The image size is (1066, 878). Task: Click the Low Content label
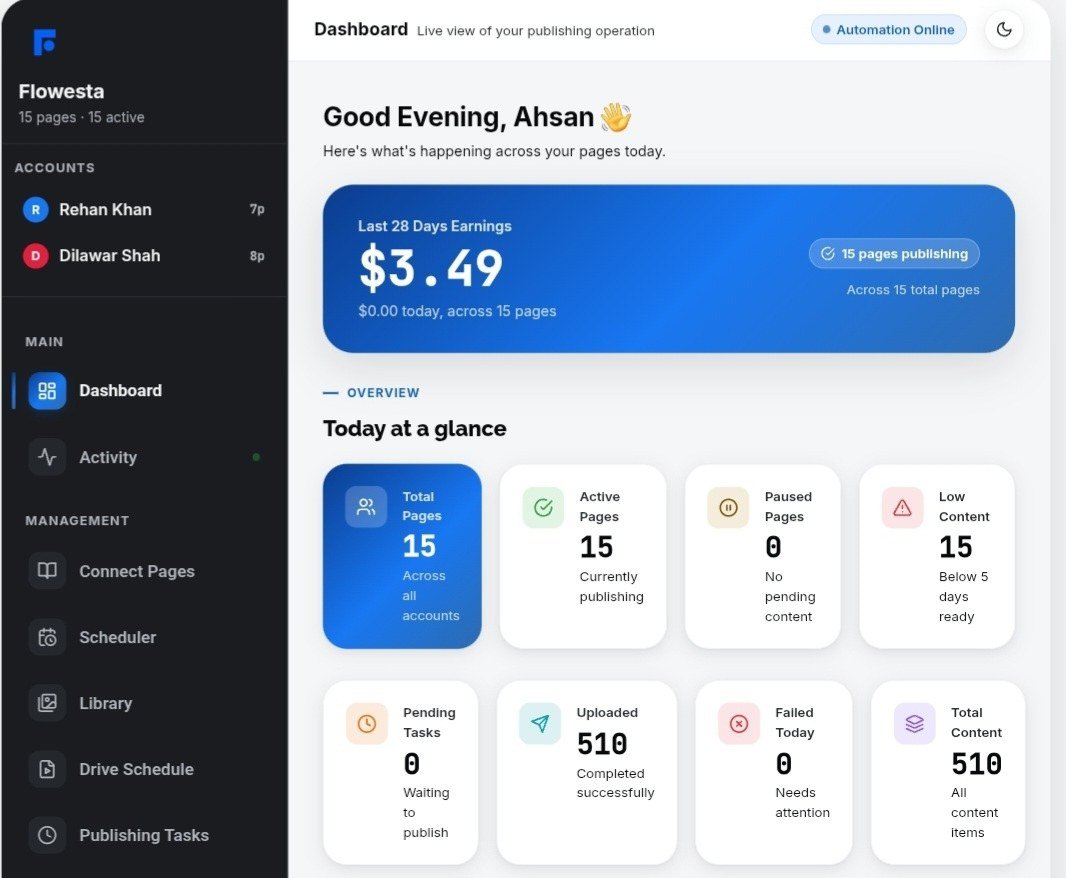pos(964,507)
